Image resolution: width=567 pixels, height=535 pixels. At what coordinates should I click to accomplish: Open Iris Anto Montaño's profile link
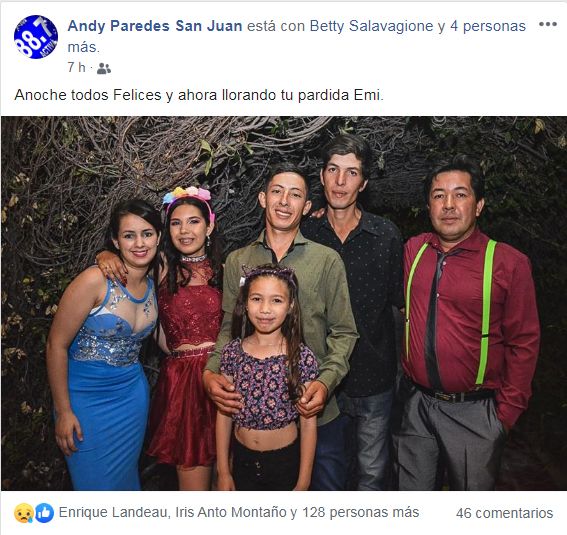pyautogui.click(x=231, y=512)
